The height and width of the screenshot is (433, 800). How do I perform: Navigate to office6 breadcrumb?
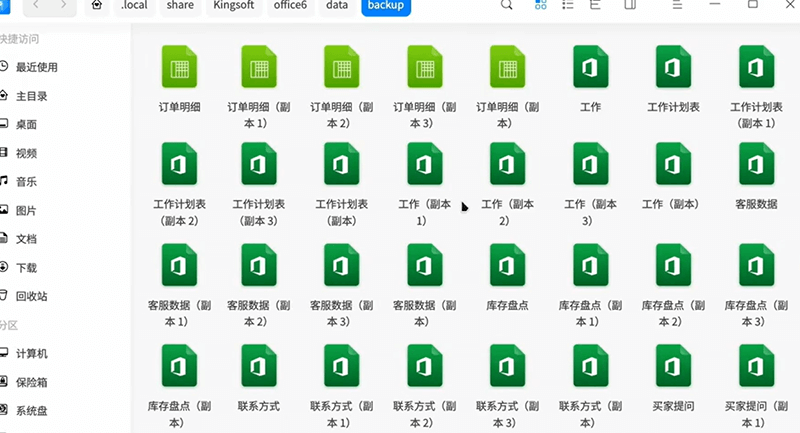pos(290,6)
